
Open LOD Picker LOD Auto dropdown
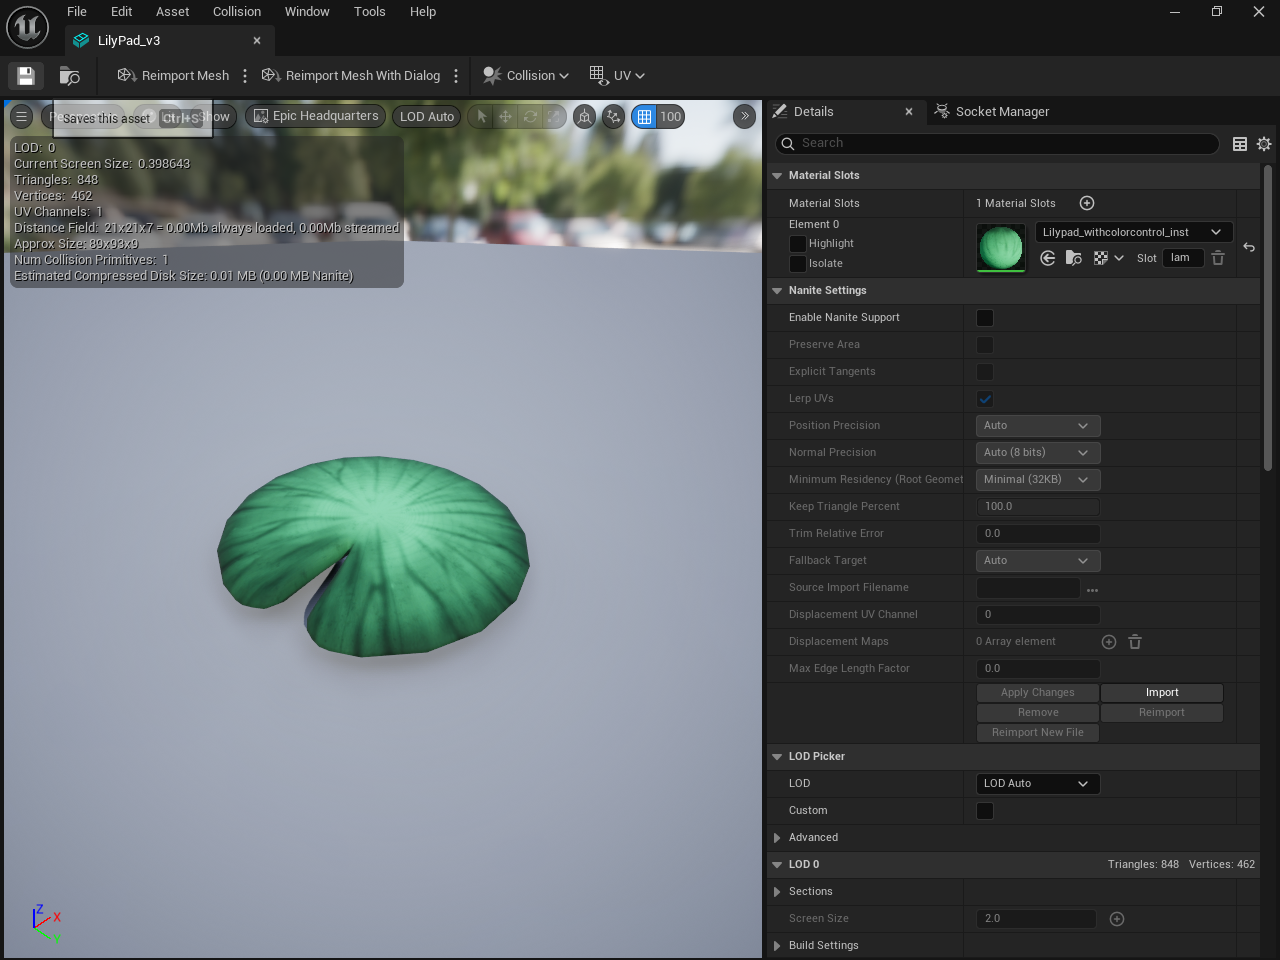pyautogui.click(x=1038, y=784)
